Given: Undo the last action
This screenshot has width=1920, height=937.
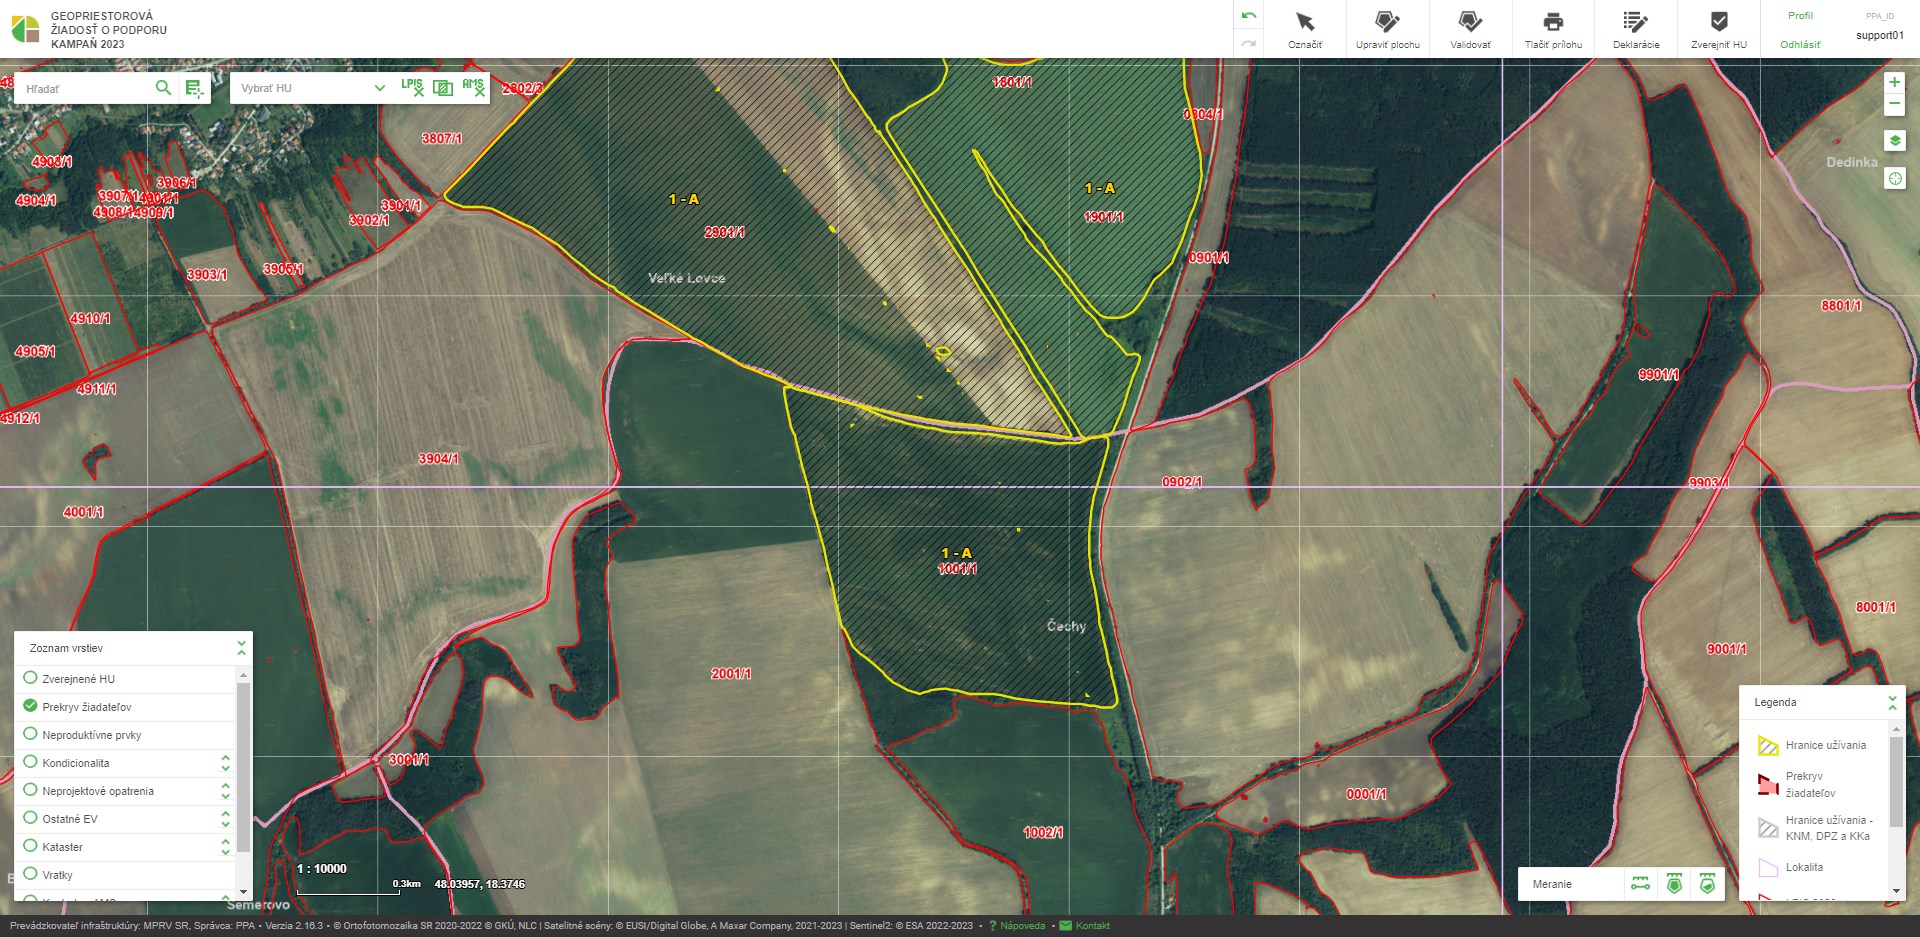Looking at the screenshot, I should tap(1248, 16).
